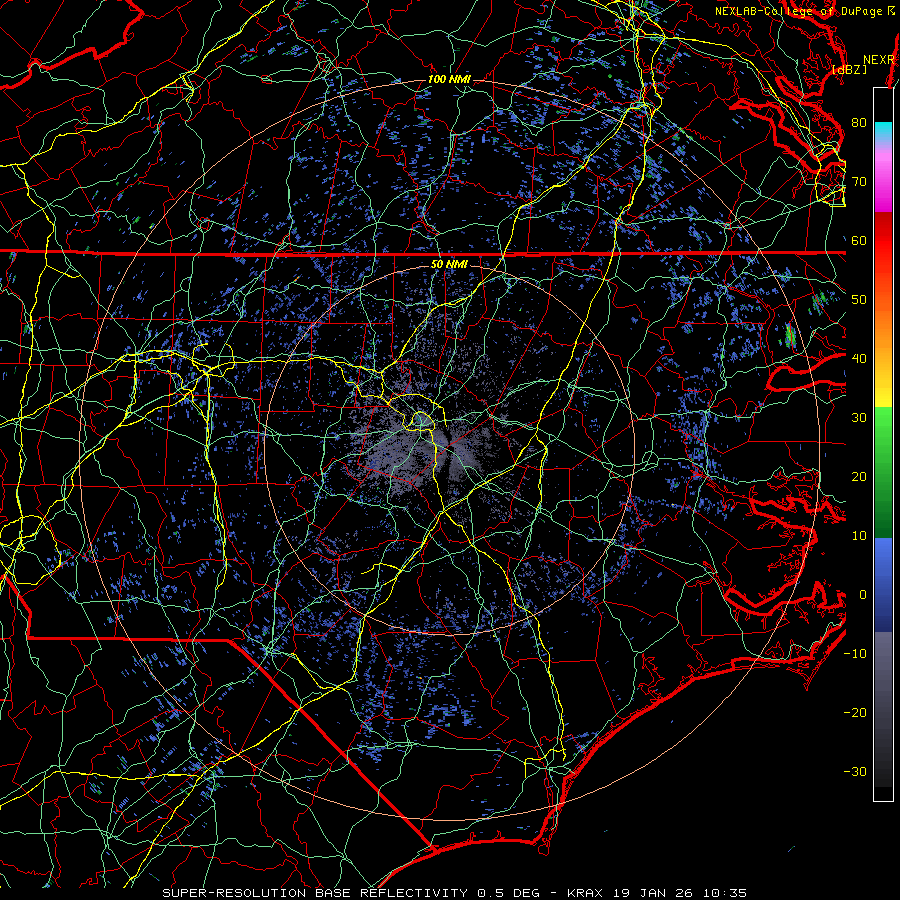The image size is (900, 900).
Task: Pick the cyan top segment of the color bar
Action: [883, 131]
